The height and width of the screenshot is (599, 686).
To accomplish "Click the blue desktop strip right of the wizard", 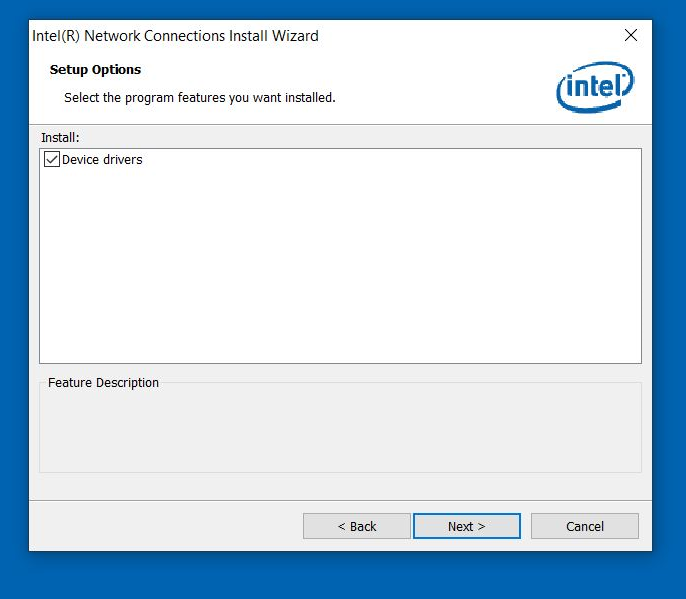I will 669,300.
